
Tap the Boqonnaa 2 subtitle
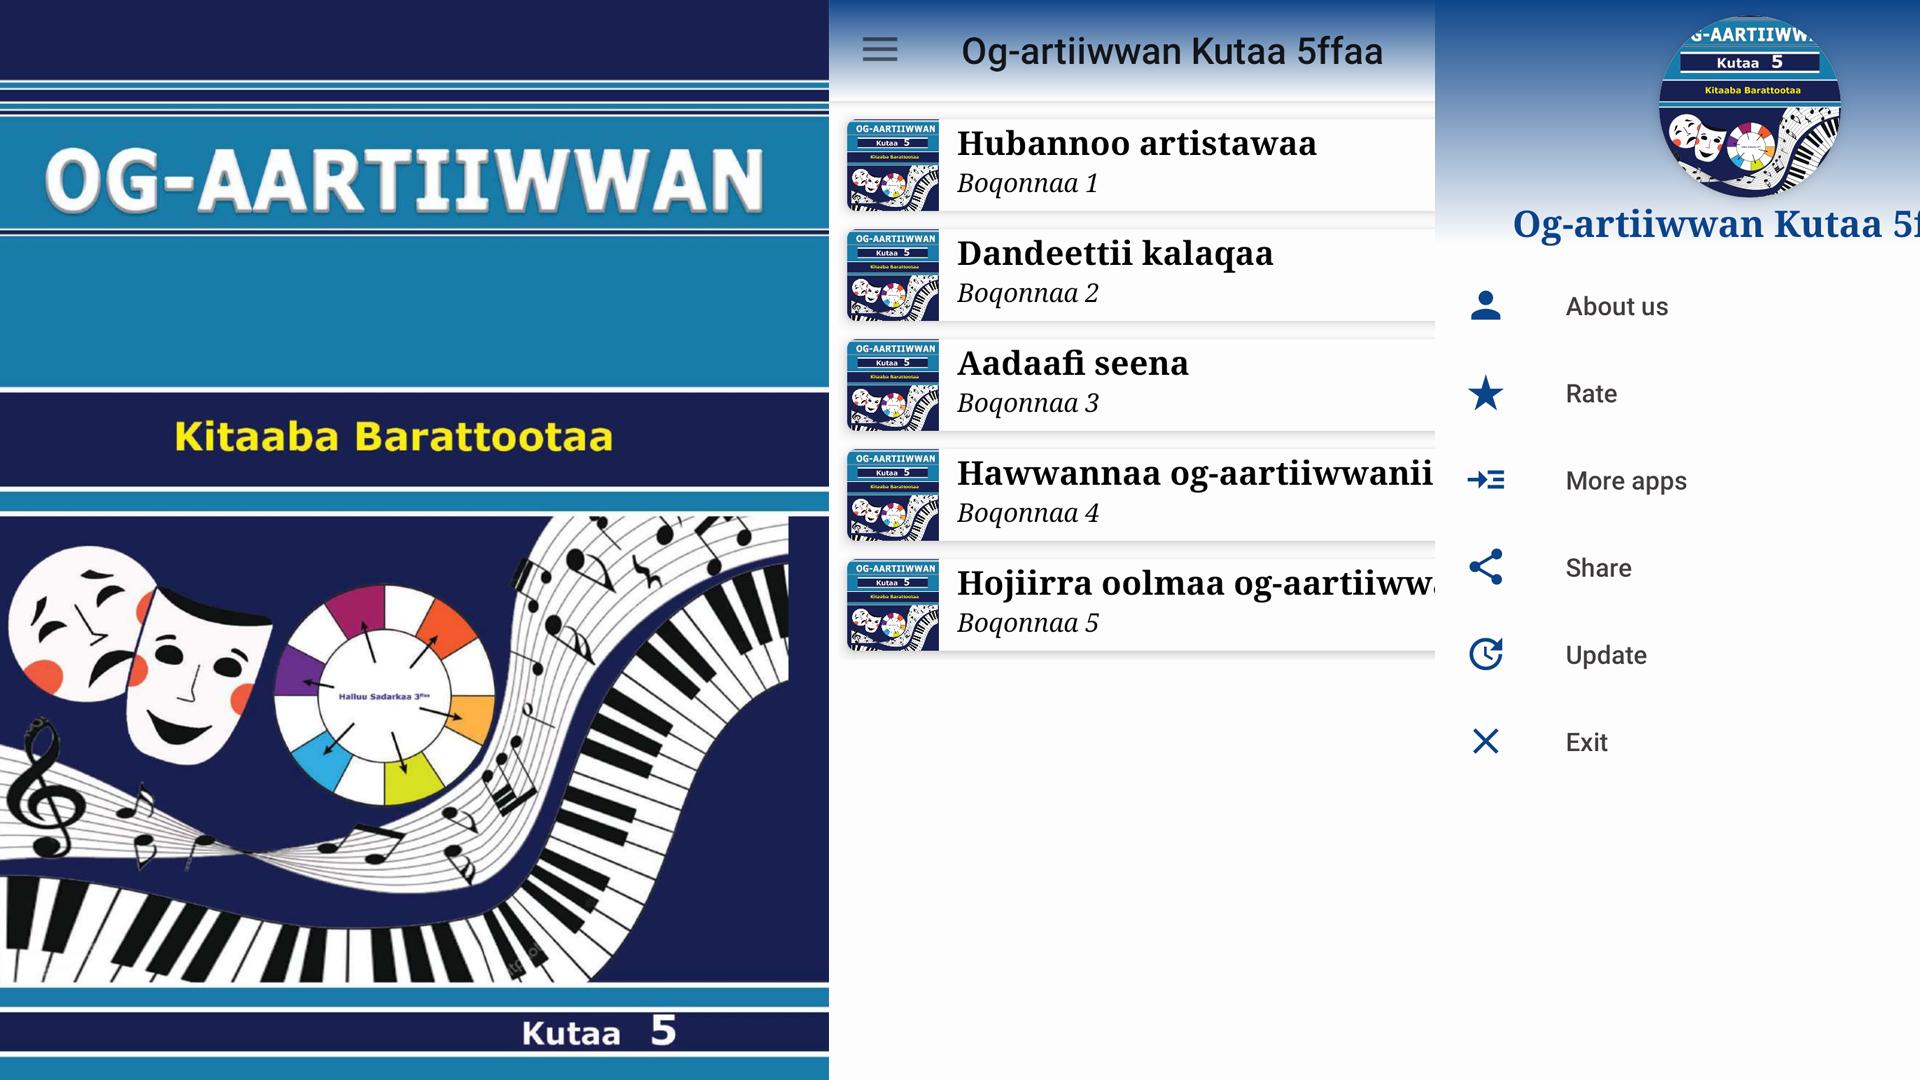tap(1028, 293)
